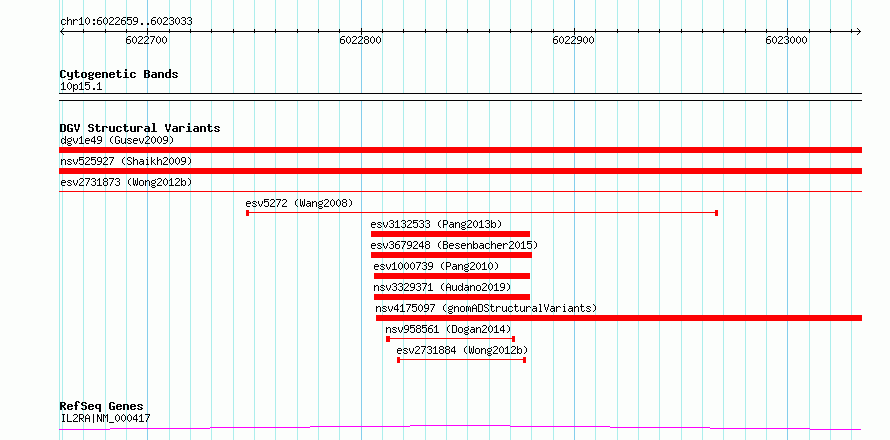
Task: Click the red bar under nsv525927
Action: [461, 171]
